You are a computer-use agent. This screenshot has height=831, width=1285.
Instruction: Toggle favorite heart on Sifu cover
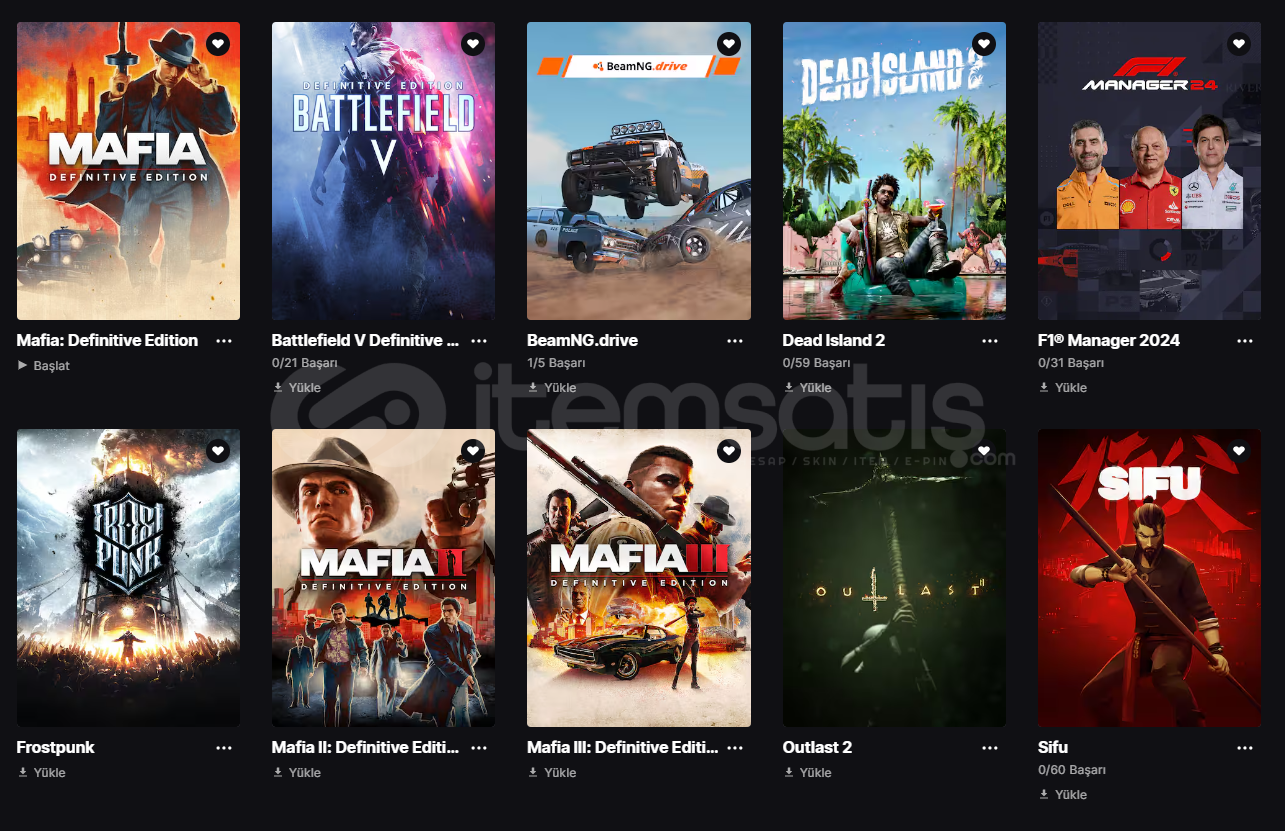click(1239, 451)
